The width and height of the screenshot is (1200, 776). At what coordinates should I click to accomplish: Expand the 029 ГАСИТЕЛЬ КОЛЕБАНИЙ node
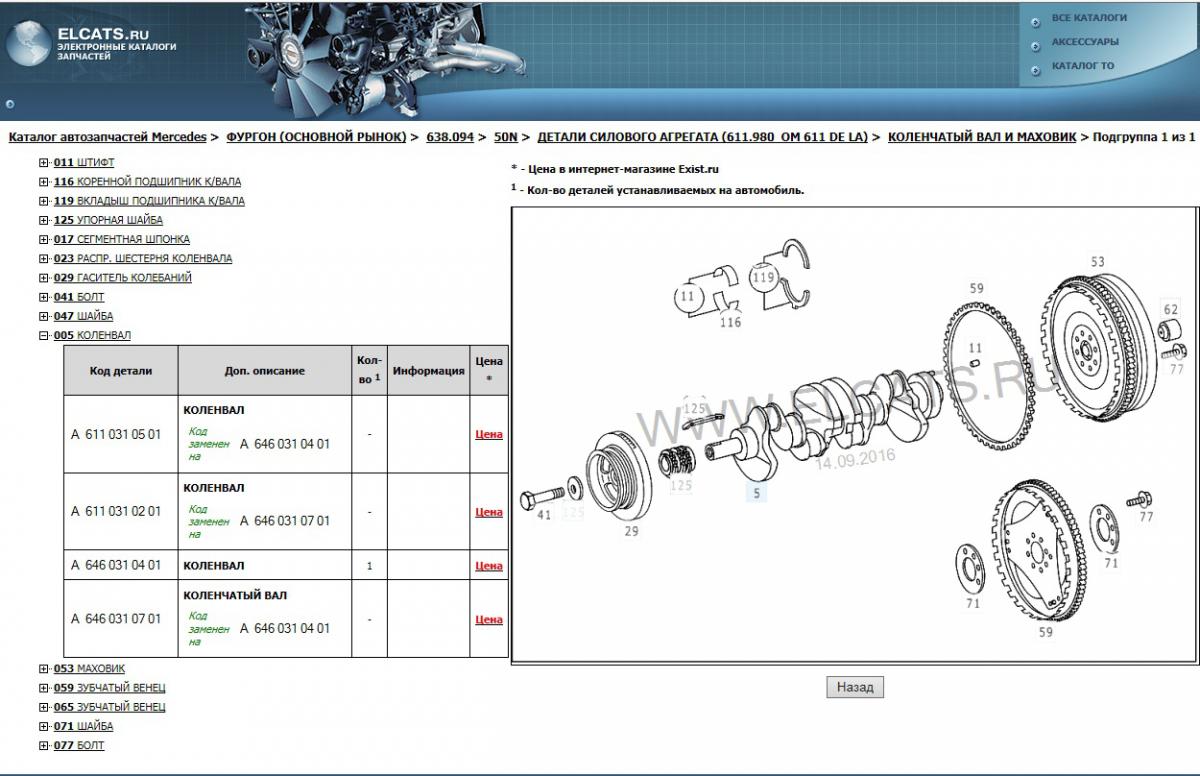(43, 278)
